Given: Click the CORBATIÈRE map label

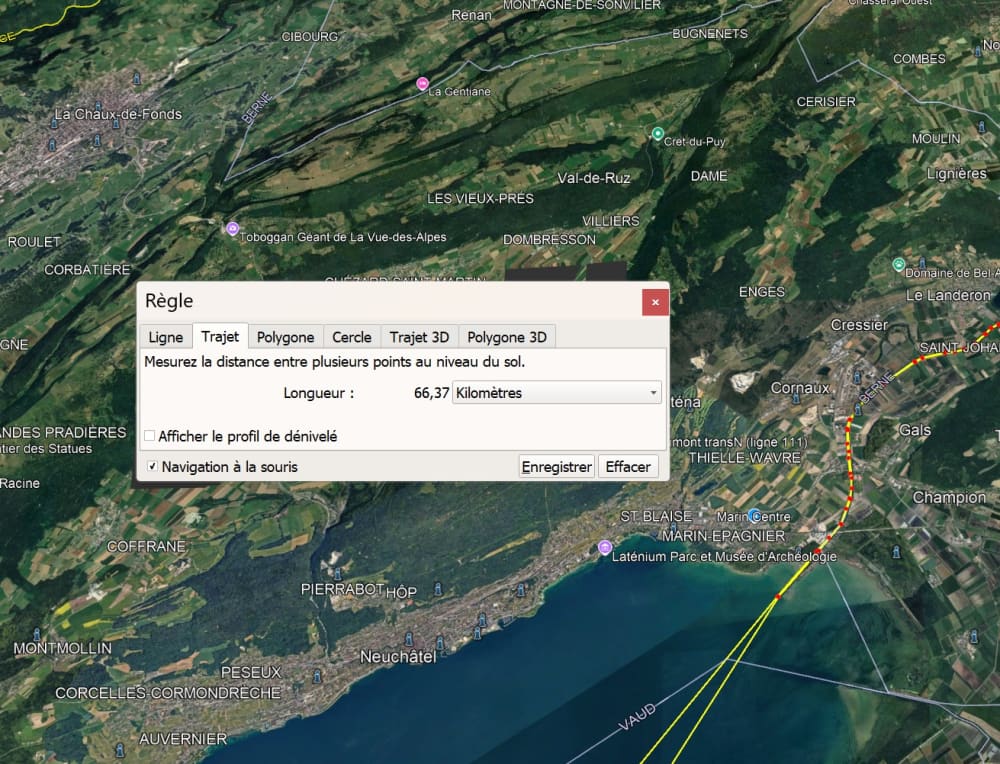Looking at the screenshot, I should [x=87, y=269].
